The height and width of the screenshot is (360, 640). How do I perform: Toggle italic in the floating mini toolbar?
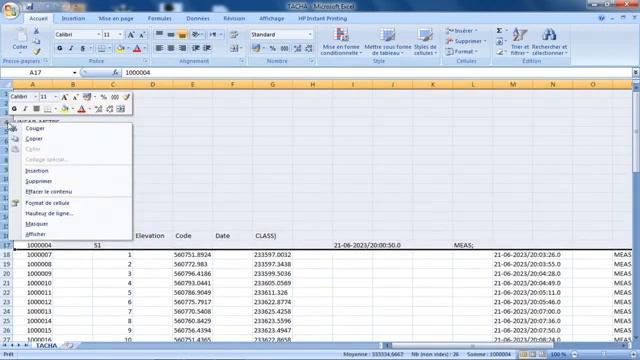pyautogui.click(x=25, y=109)
